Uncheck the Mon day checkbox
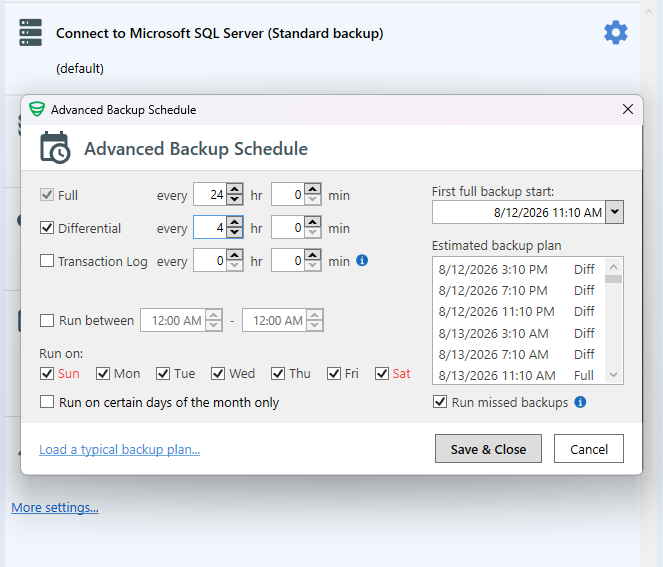This screenshot has height=567, width=663. click(103, 374)
